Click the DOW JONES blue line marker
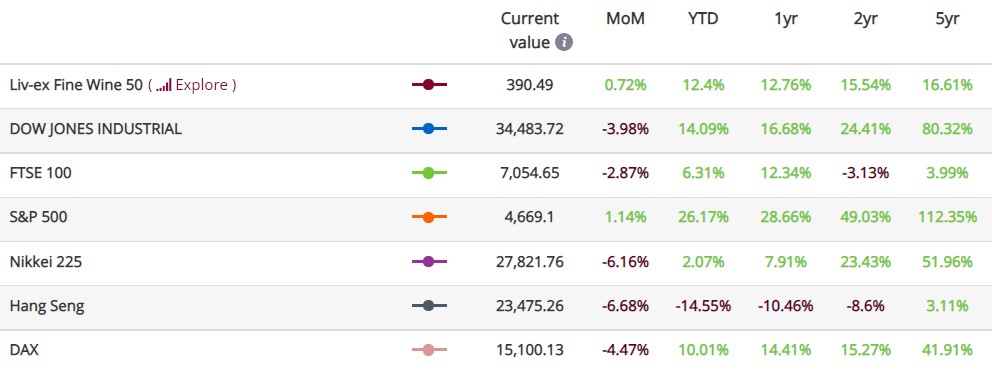This screenshot has height=372, width=992. coord(429,129)
